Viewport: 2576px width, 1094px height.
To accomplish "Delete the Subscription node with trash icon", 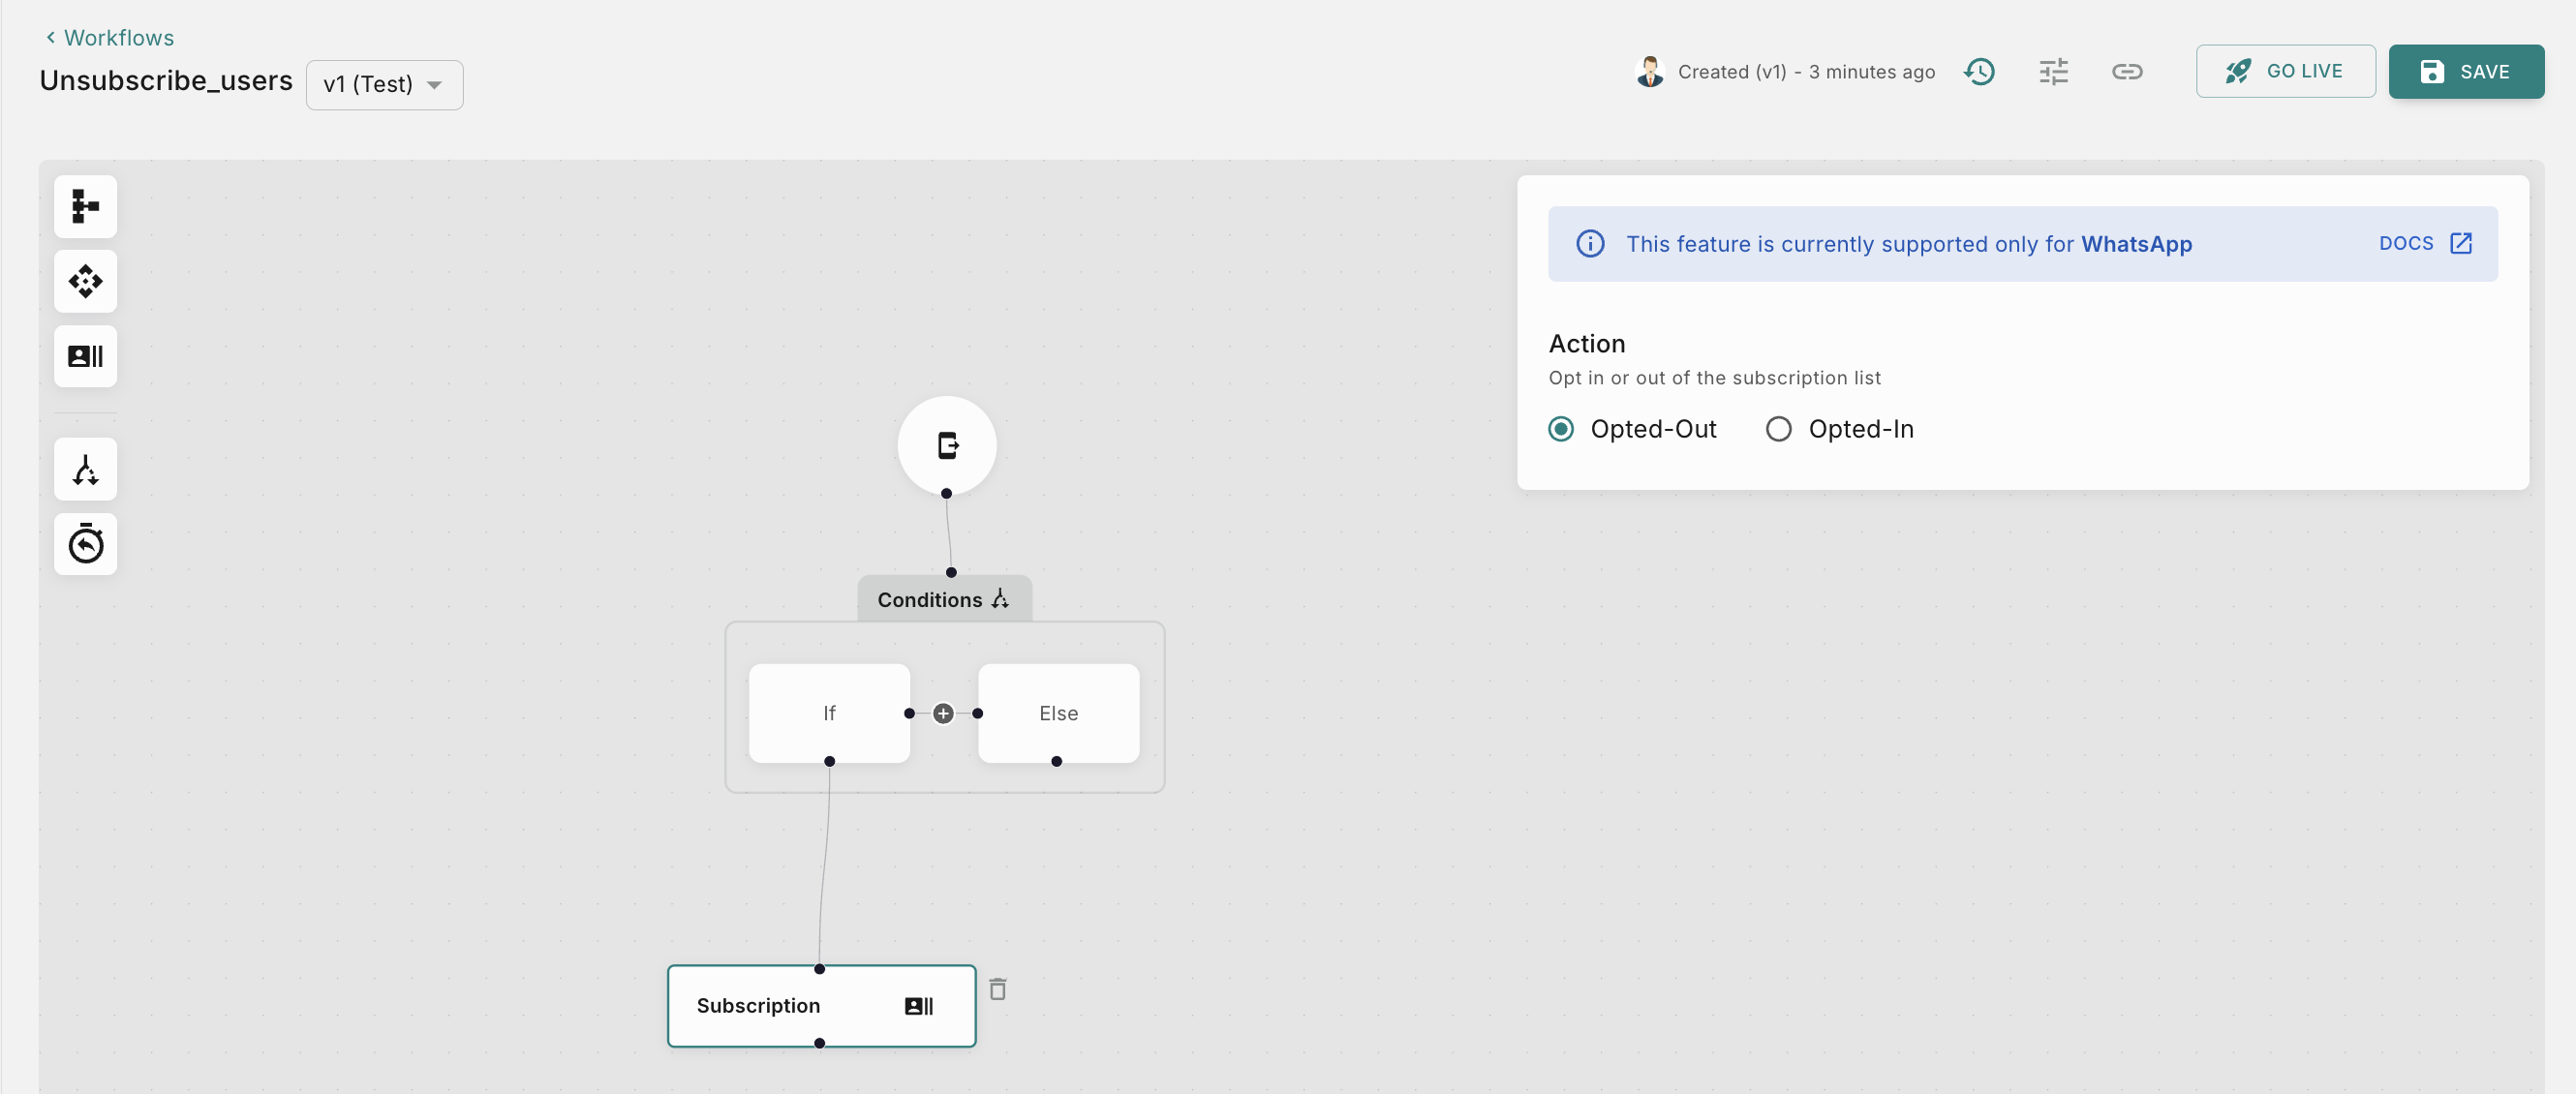I will point(997,989).
